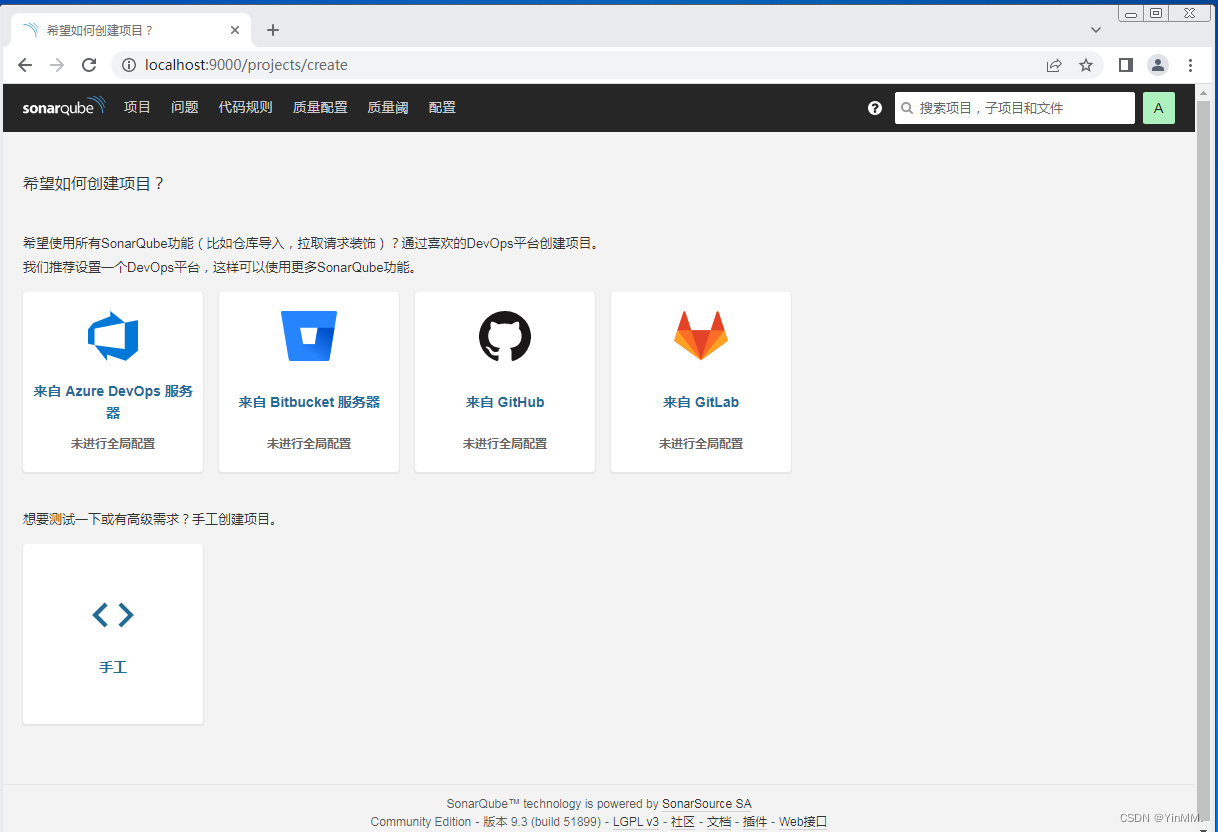This screenshot has height=832, width=1218.
Task: Click the SonarQube logo
Action: coord(63,107)
